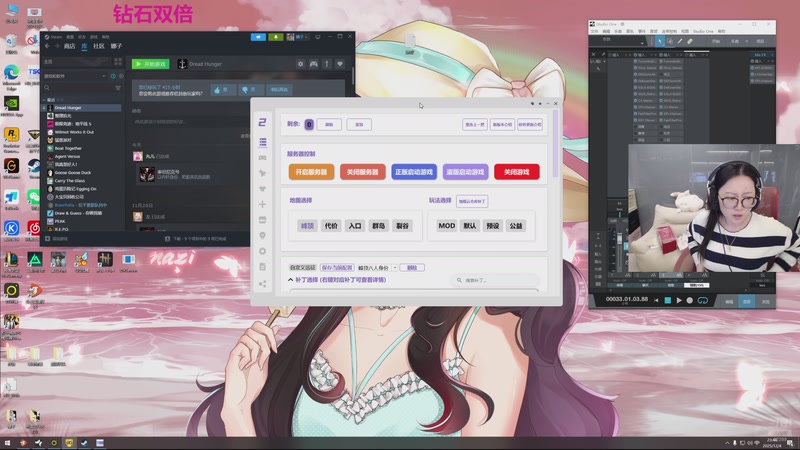800x450 pixels.
Task: Open 游戏和软件 dropdown in Steam library
Action: coord(104,76)
